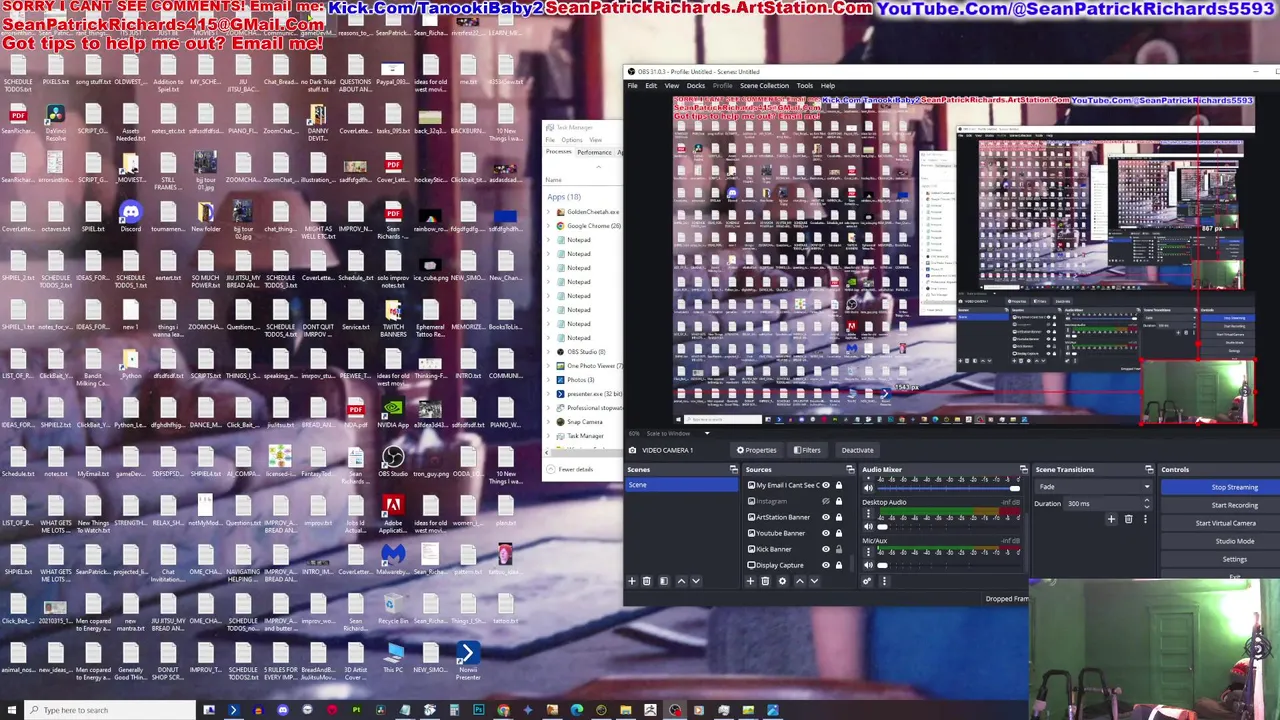
Task: Lock the Kick Banner source
Action: [839, 549]
